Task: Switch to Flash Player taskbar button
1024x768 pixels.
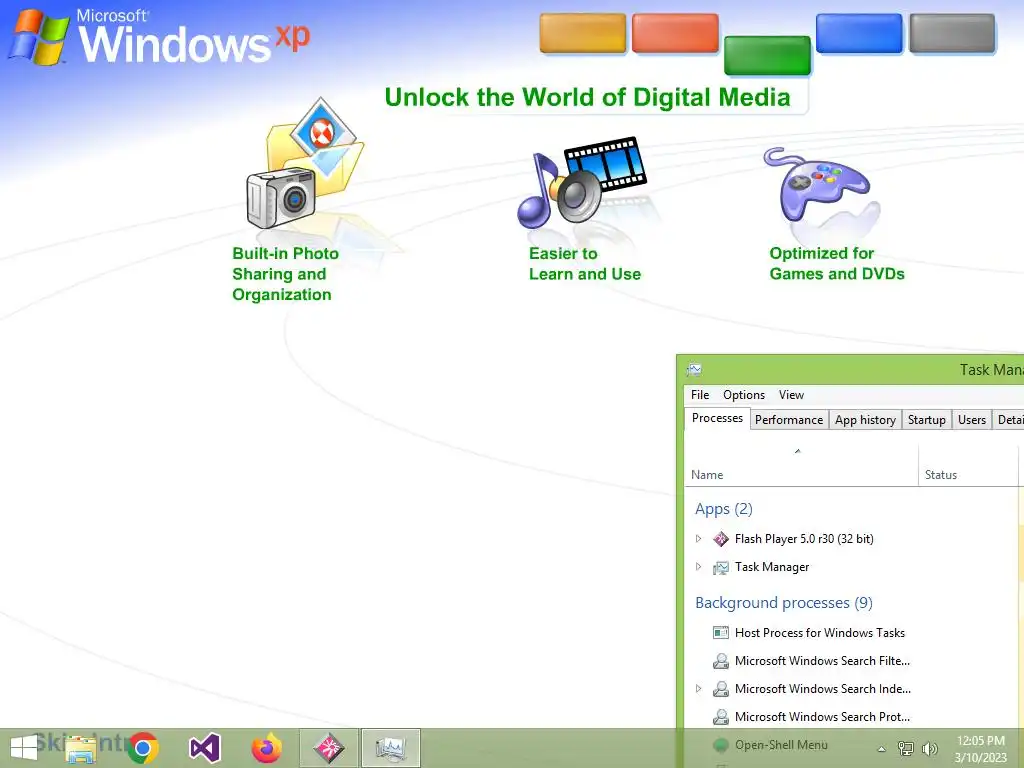Action: (328, 748)
